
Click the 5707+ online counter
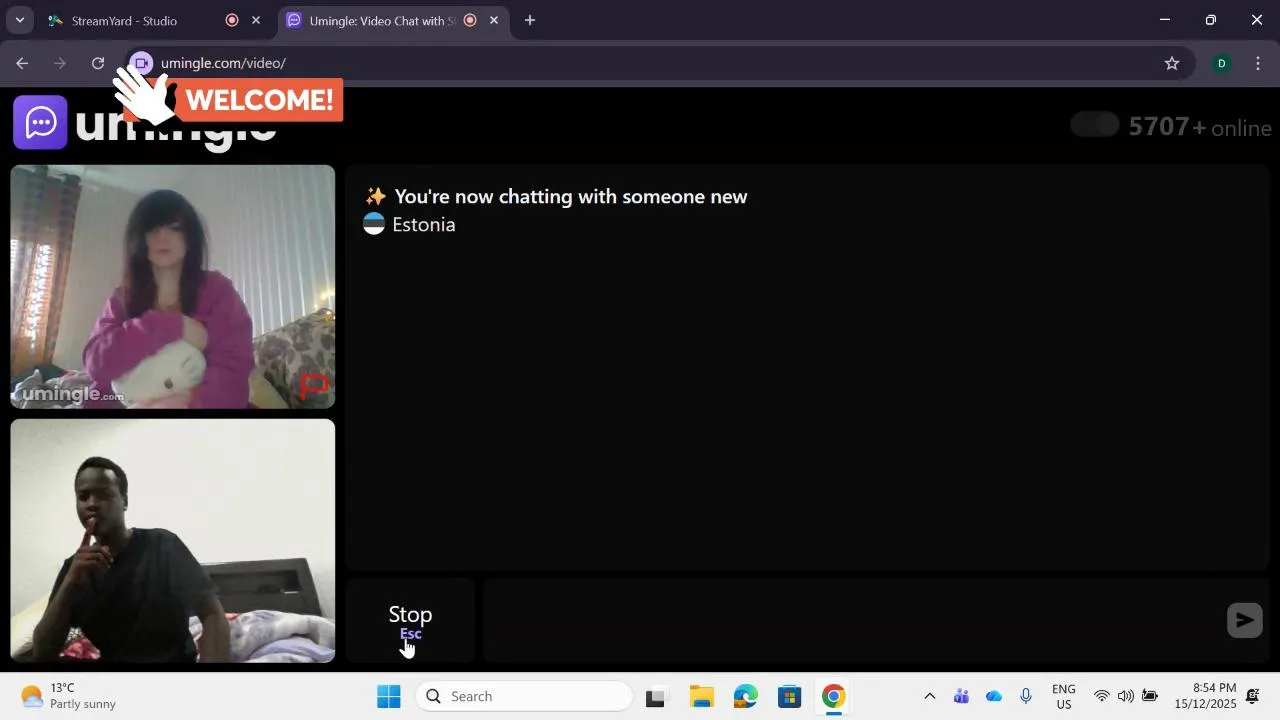(x=1200, y=127)
